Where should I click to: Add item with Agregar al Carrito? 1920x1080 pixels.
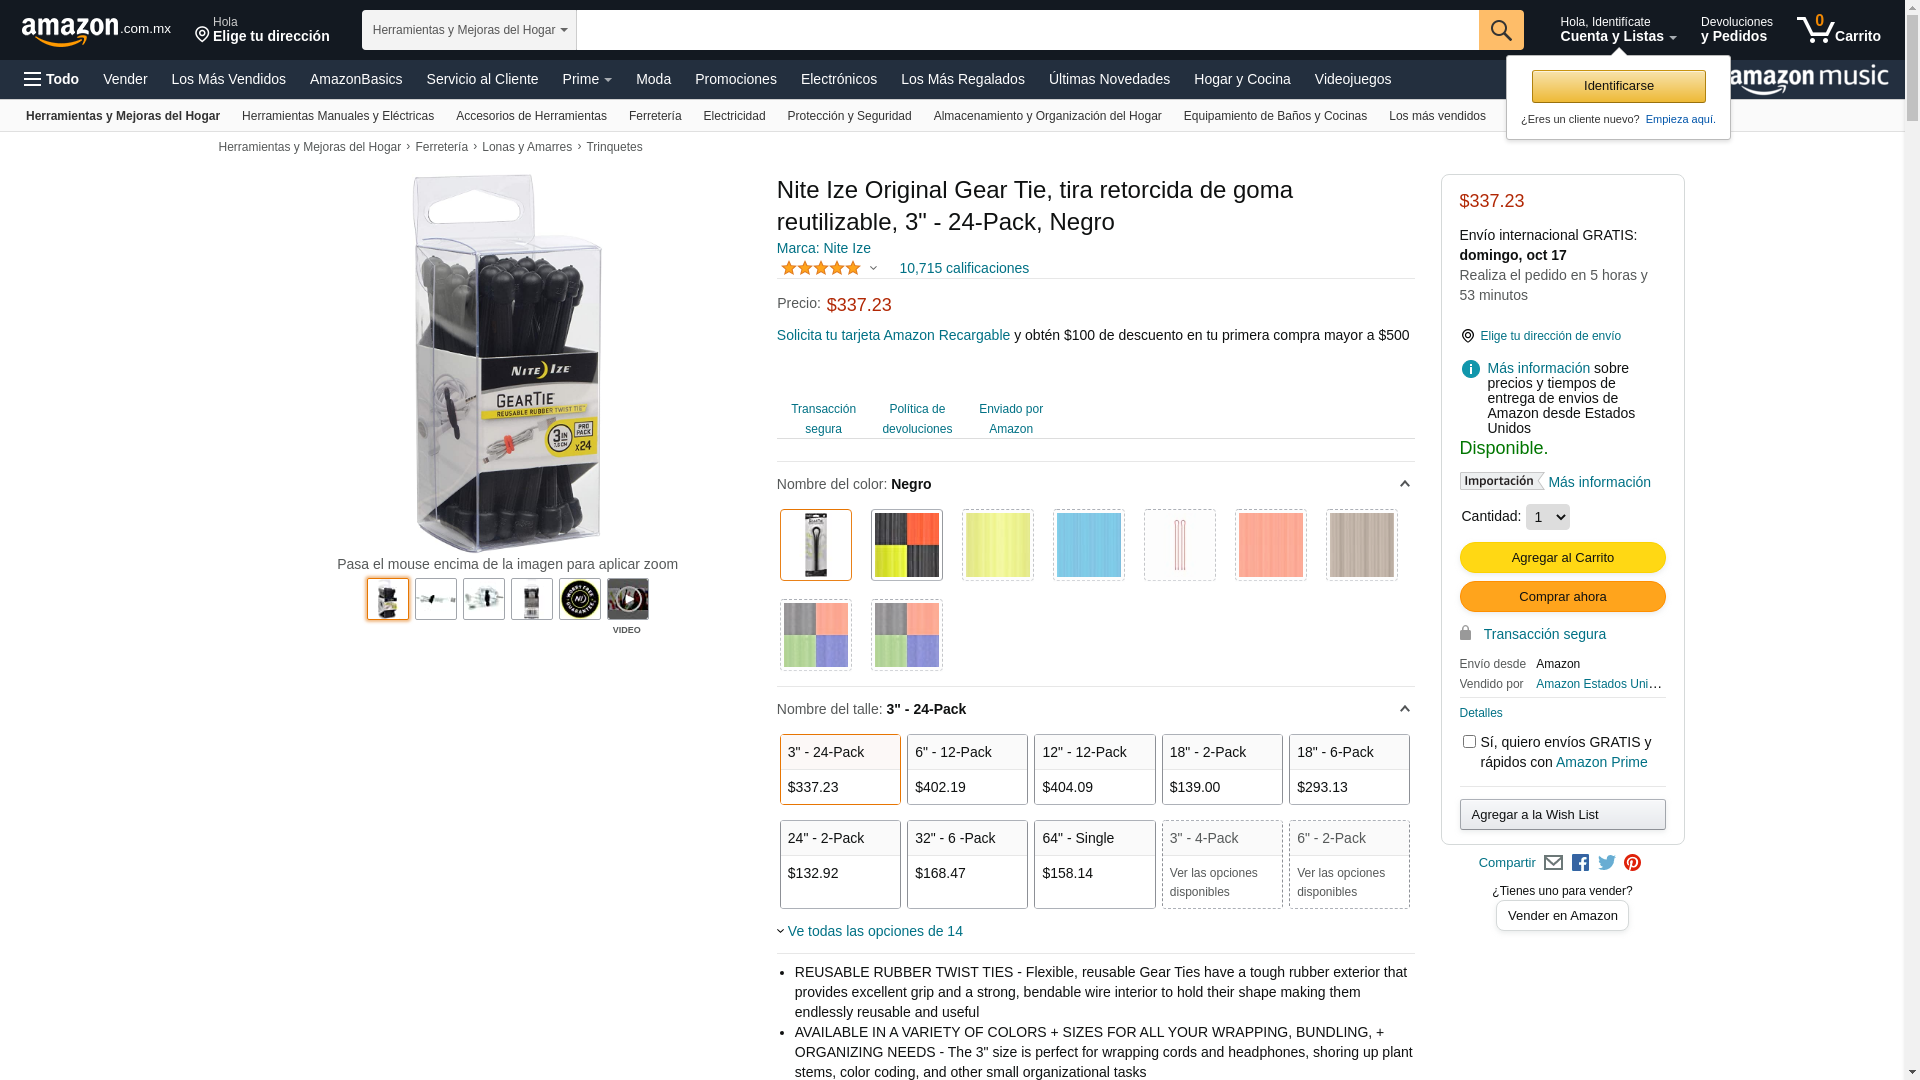point(1562,558)
